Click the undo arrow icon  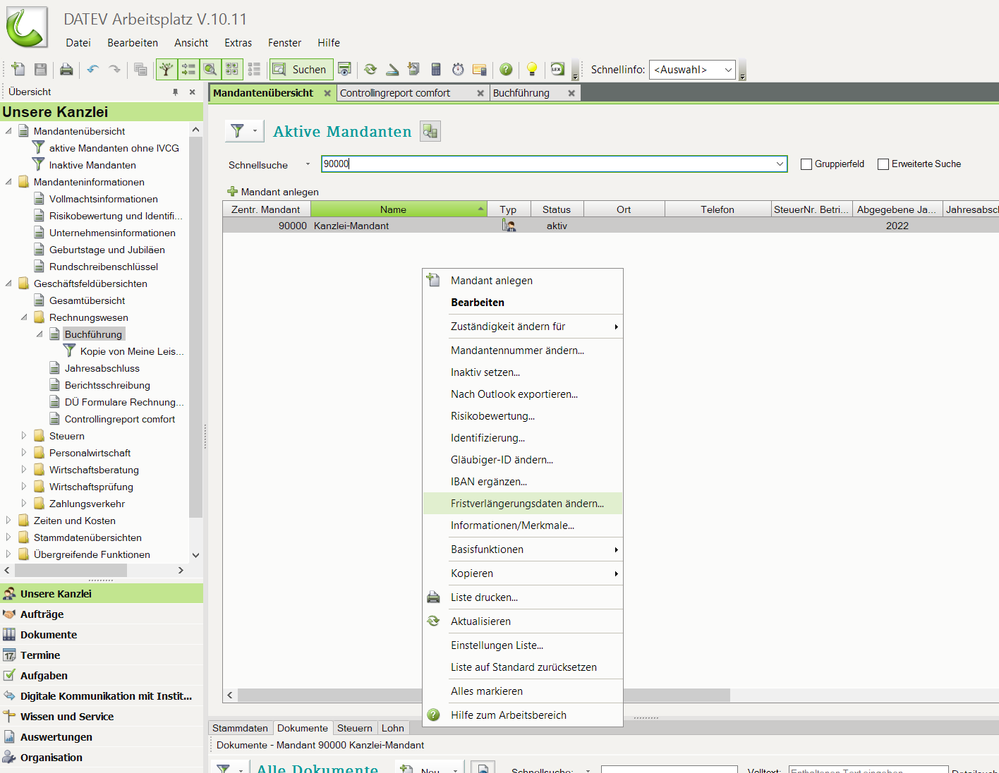click(x=93, y=69)
